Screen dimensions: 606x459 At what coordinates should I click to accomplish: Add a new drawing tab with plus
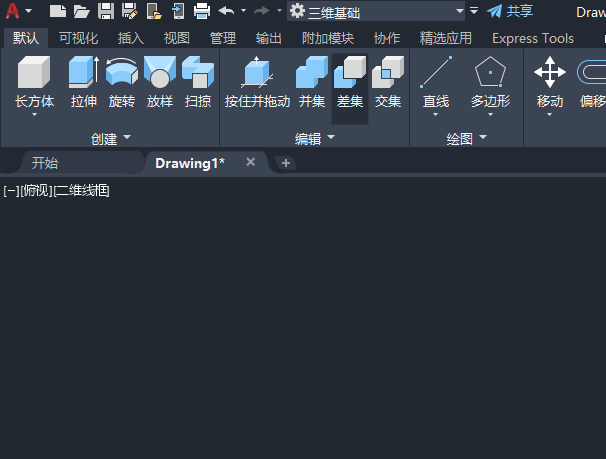[286, 163]
